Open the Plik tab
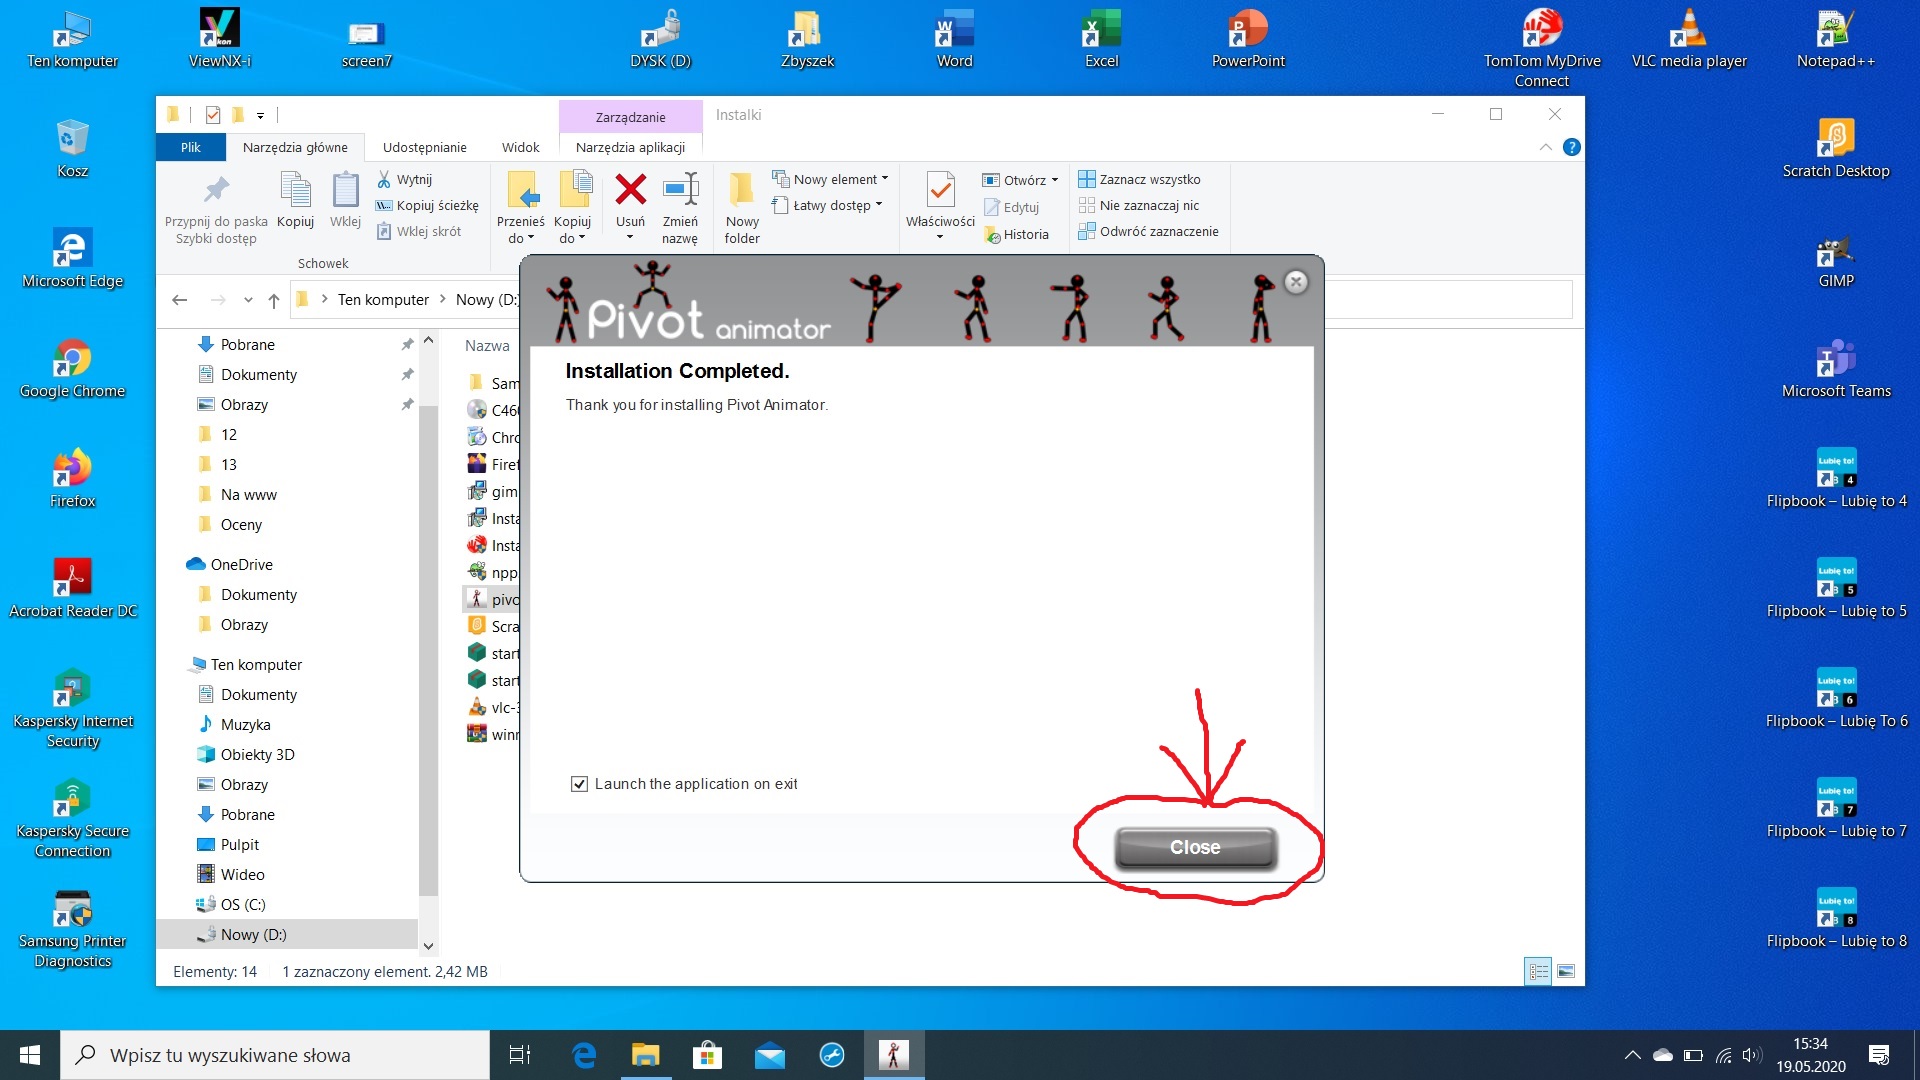Screen dimensions: 1920x1080 (190, 147)
